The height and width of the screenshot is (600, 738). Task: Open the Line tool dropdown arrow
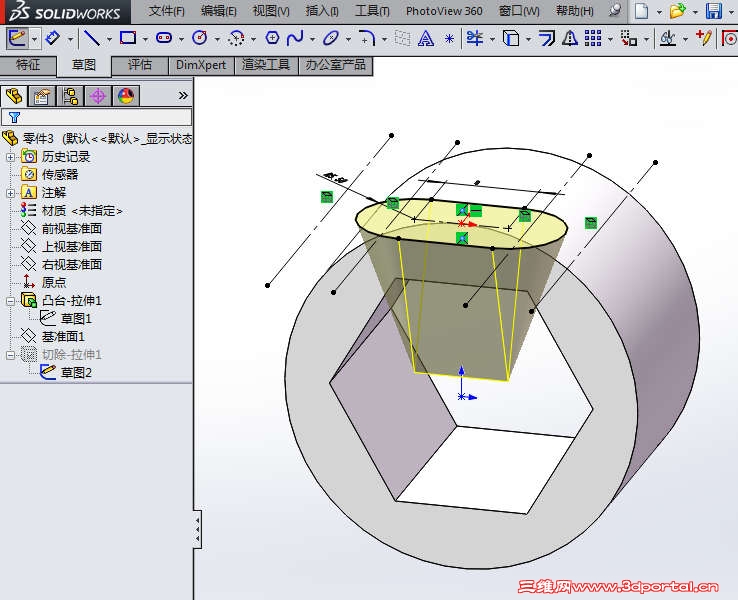coord(109,39)
